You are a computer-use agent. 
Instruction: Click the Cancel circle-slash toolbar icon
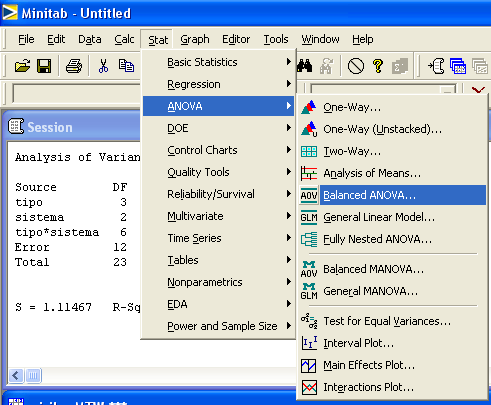coord(356,66)
